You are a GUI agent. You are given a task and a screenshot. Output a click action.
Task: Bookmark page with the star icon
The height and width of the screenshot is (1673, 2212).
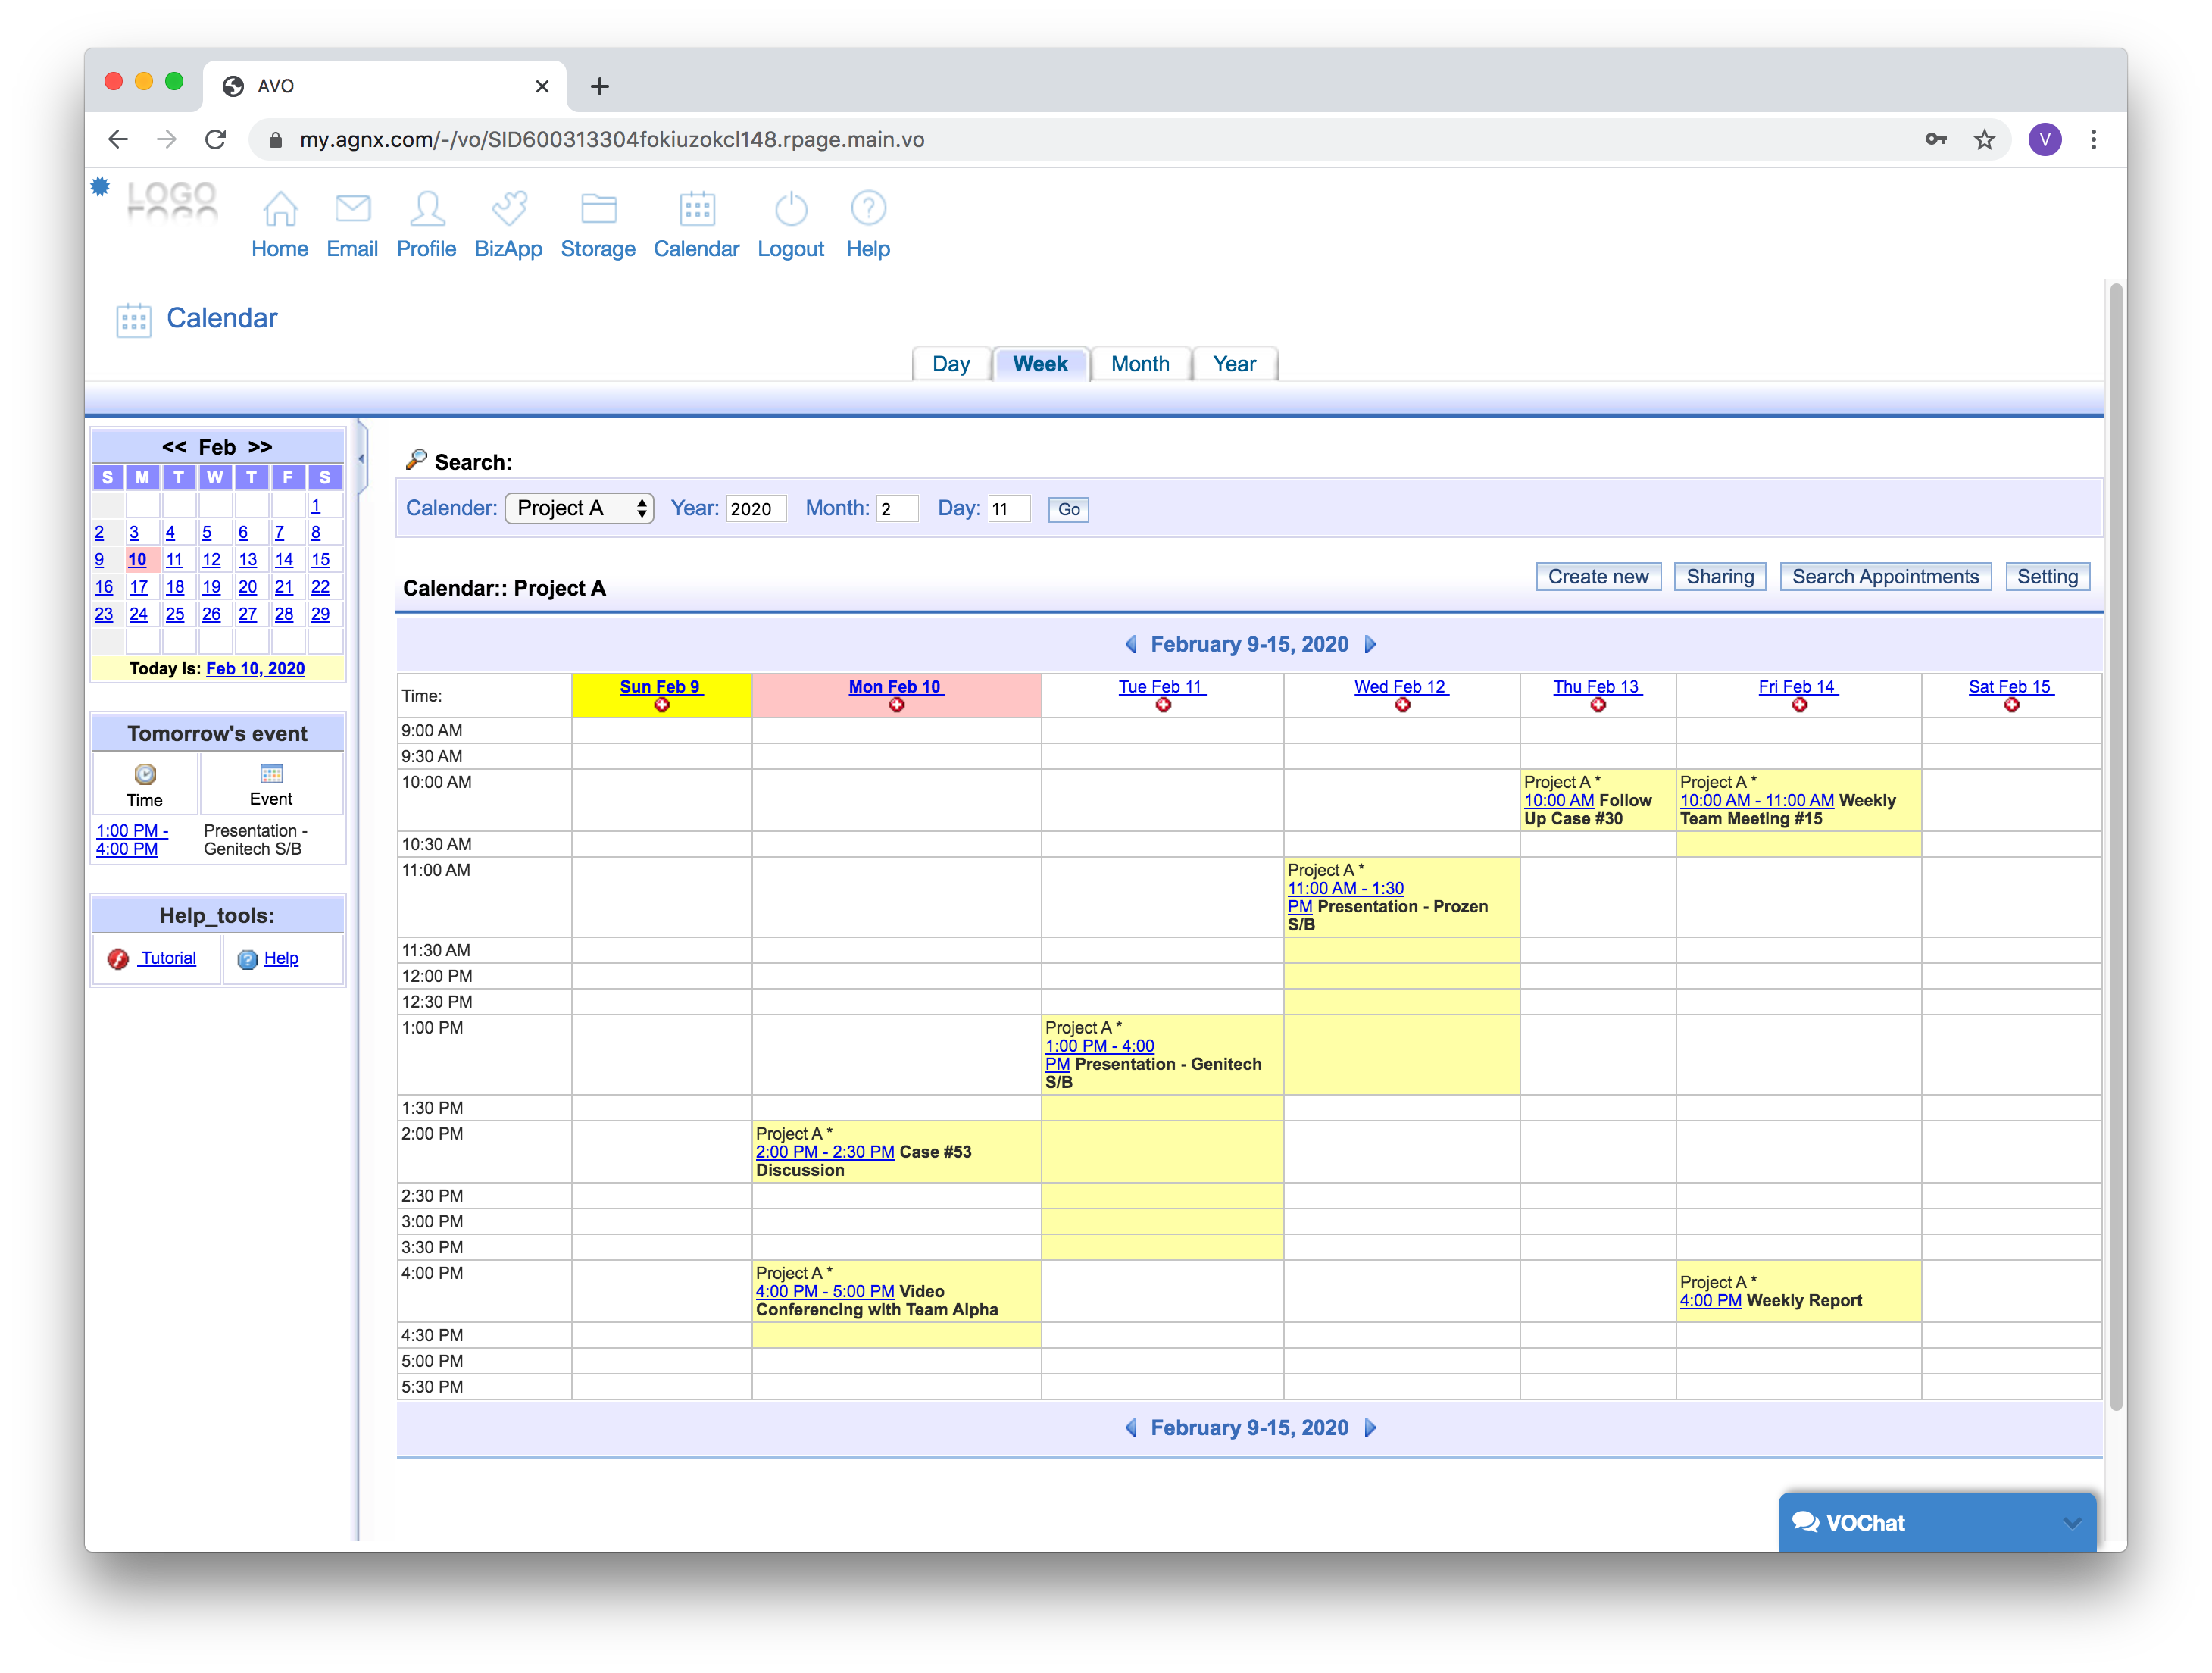1984,140
